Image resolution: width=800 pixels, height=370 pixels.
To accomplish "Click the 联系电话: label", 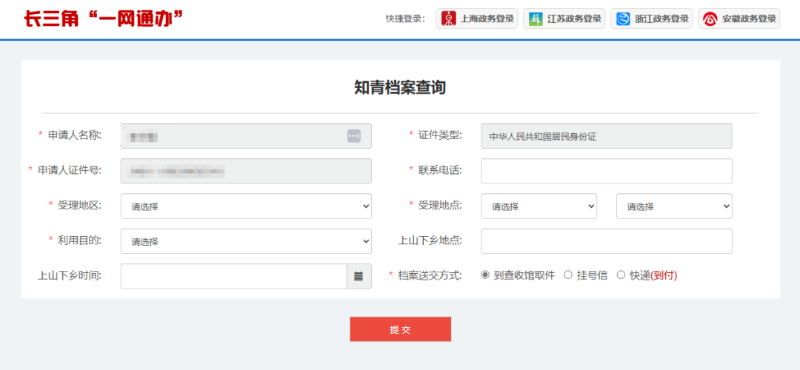I will (x=440, y=170).
